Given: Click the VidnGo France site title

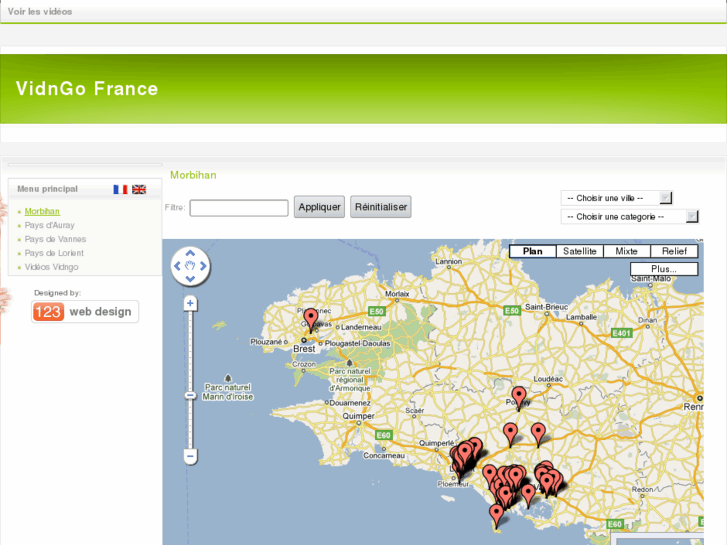Looking at the screenshot, I should [x=87, y=89].
